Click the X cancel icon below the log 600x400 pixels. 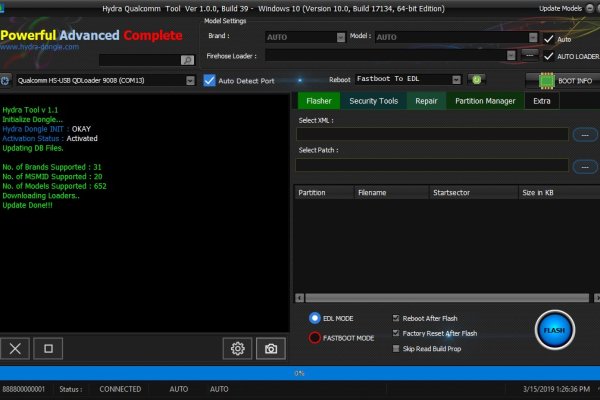15,348
